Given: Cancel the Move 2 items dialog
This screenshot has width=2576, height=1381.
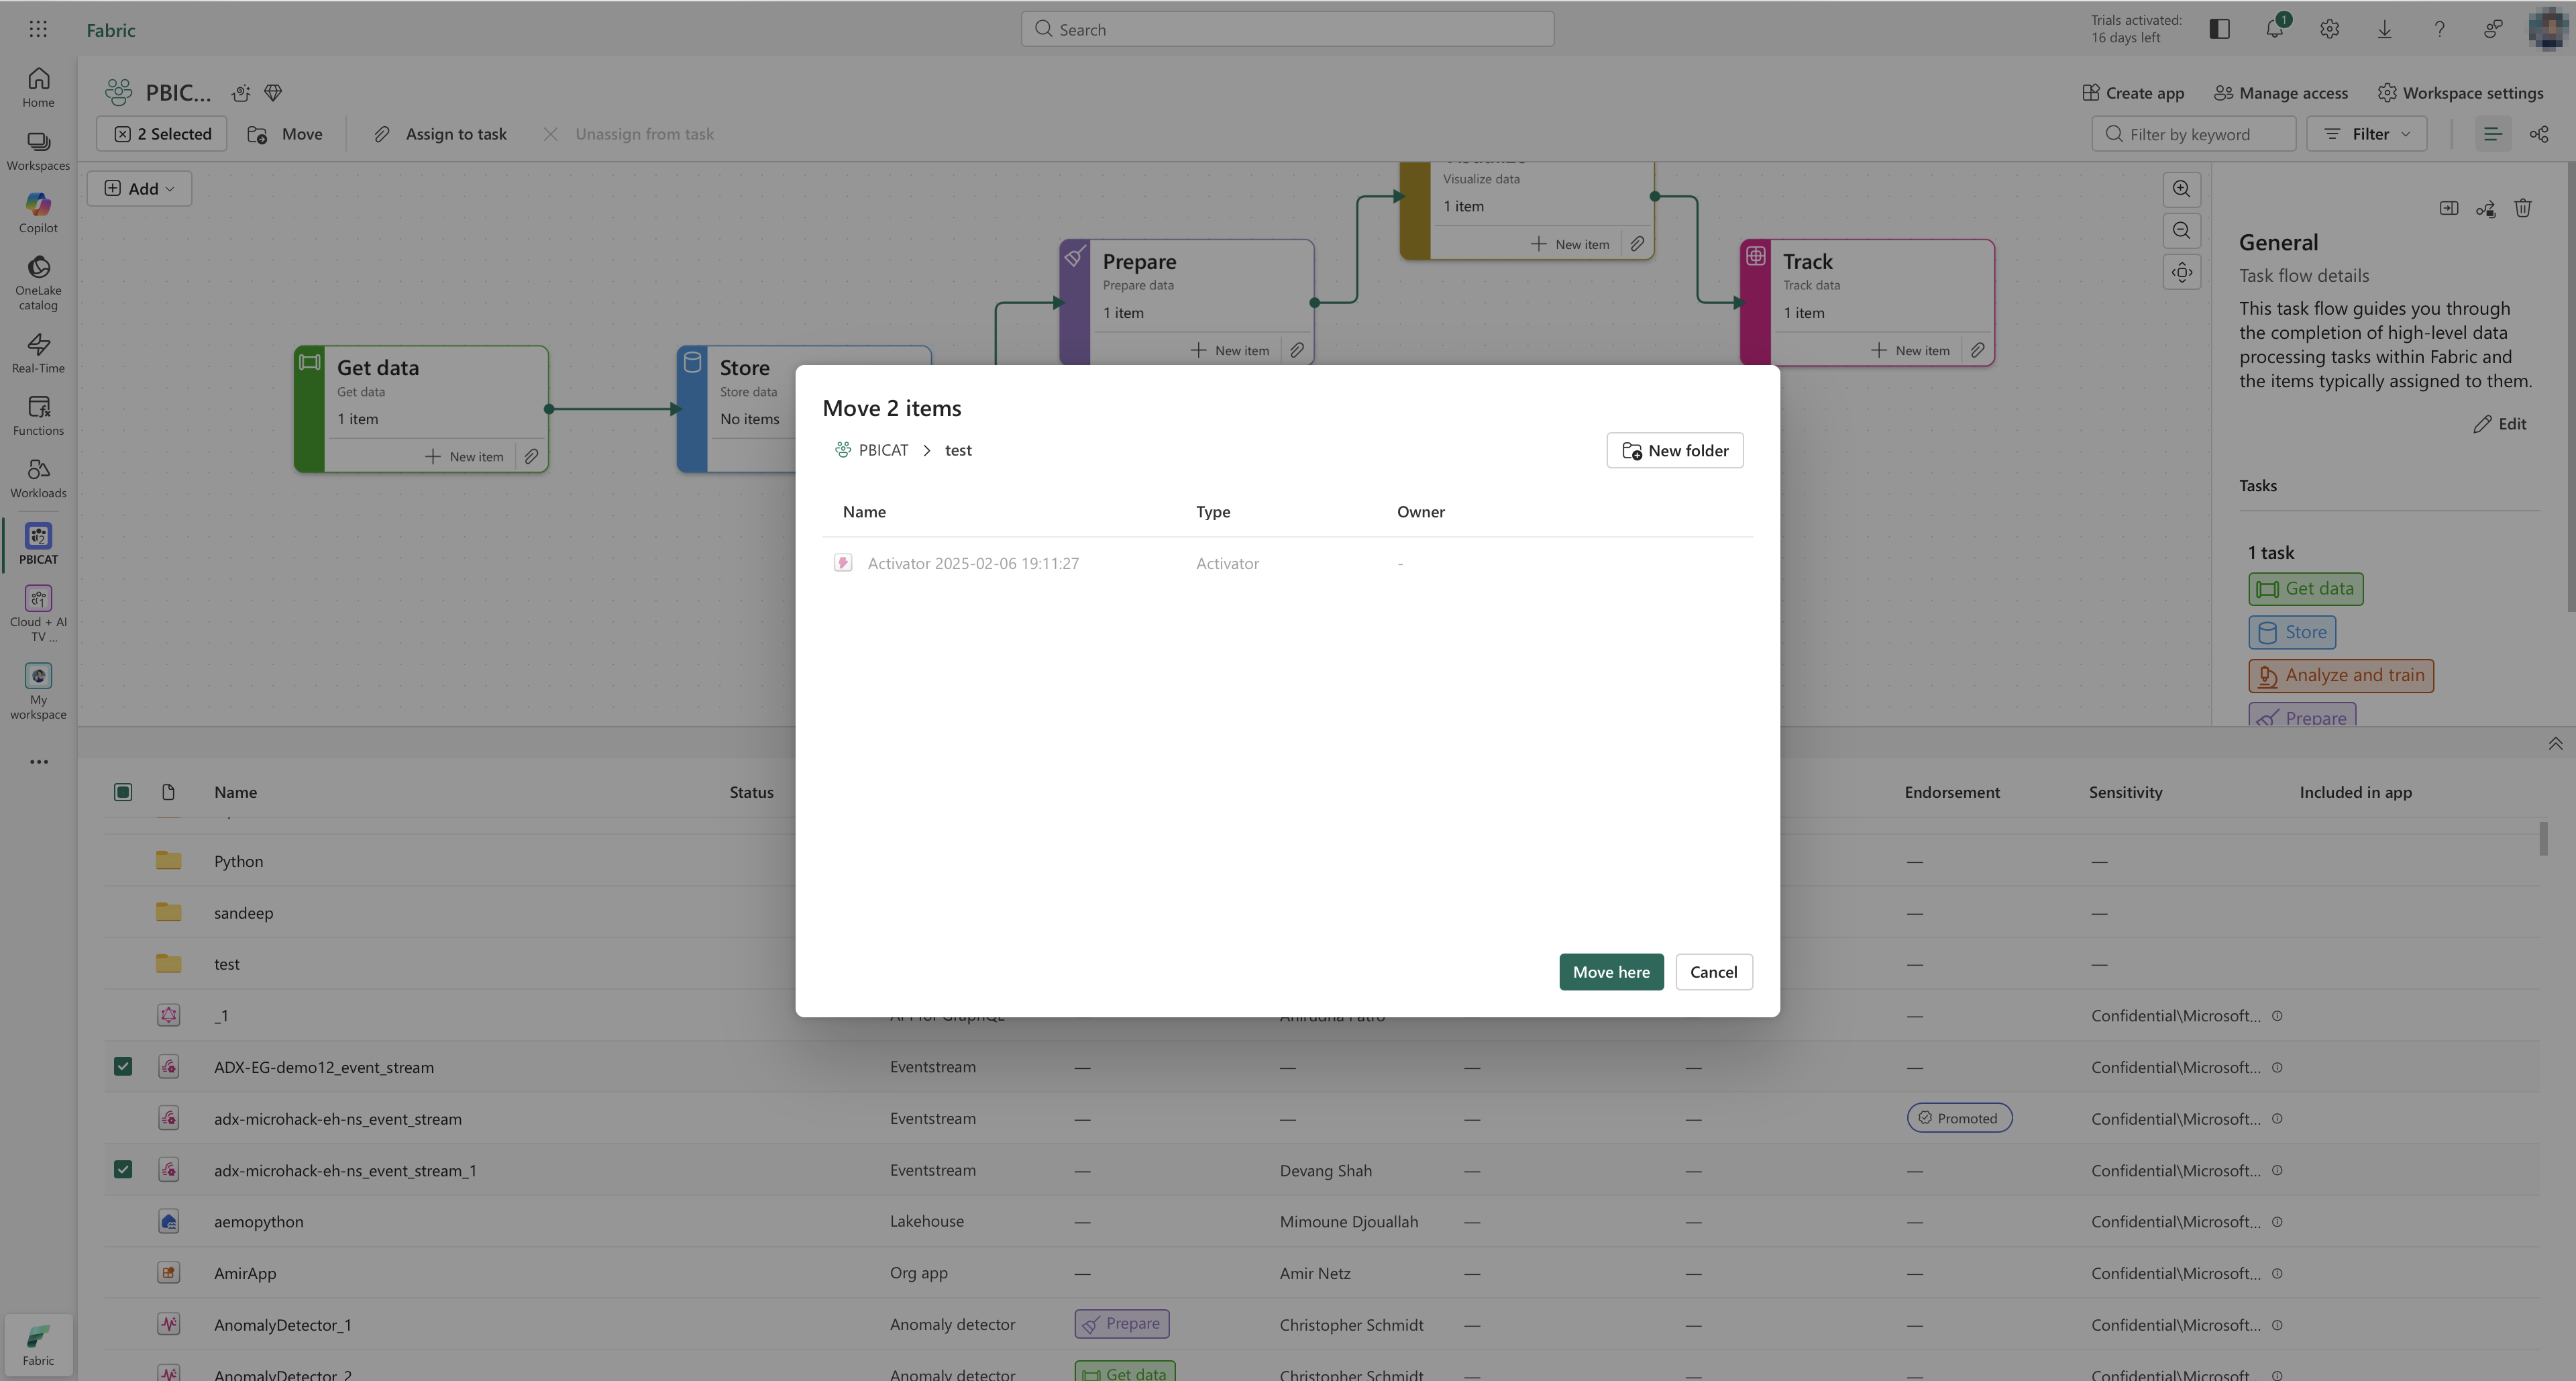Looking at the screenshot, I should (x=1713, y=972).
